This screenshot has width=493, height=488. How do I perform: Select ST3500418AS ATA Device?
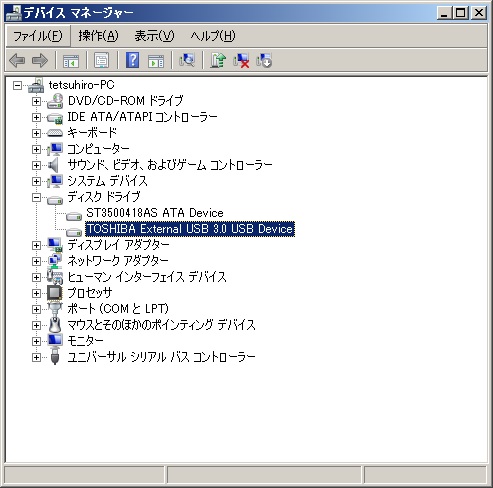tap(155, 213)
